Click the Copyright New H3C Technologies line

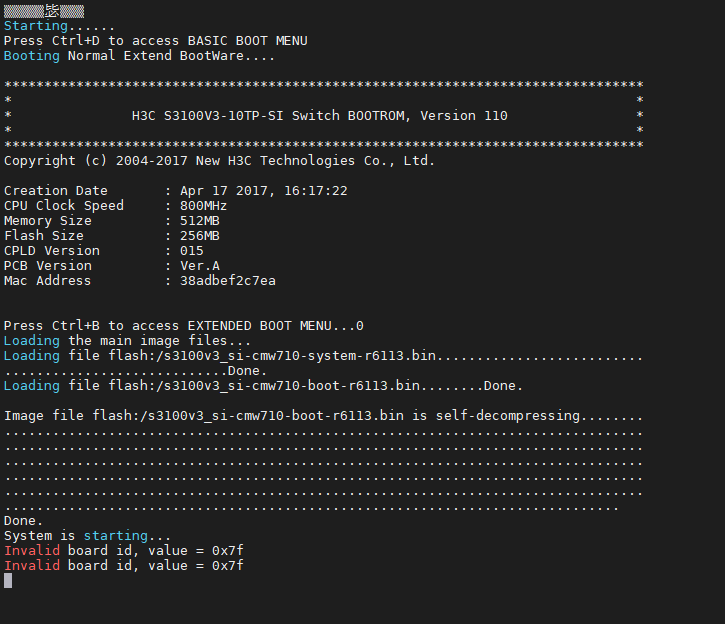220,161
